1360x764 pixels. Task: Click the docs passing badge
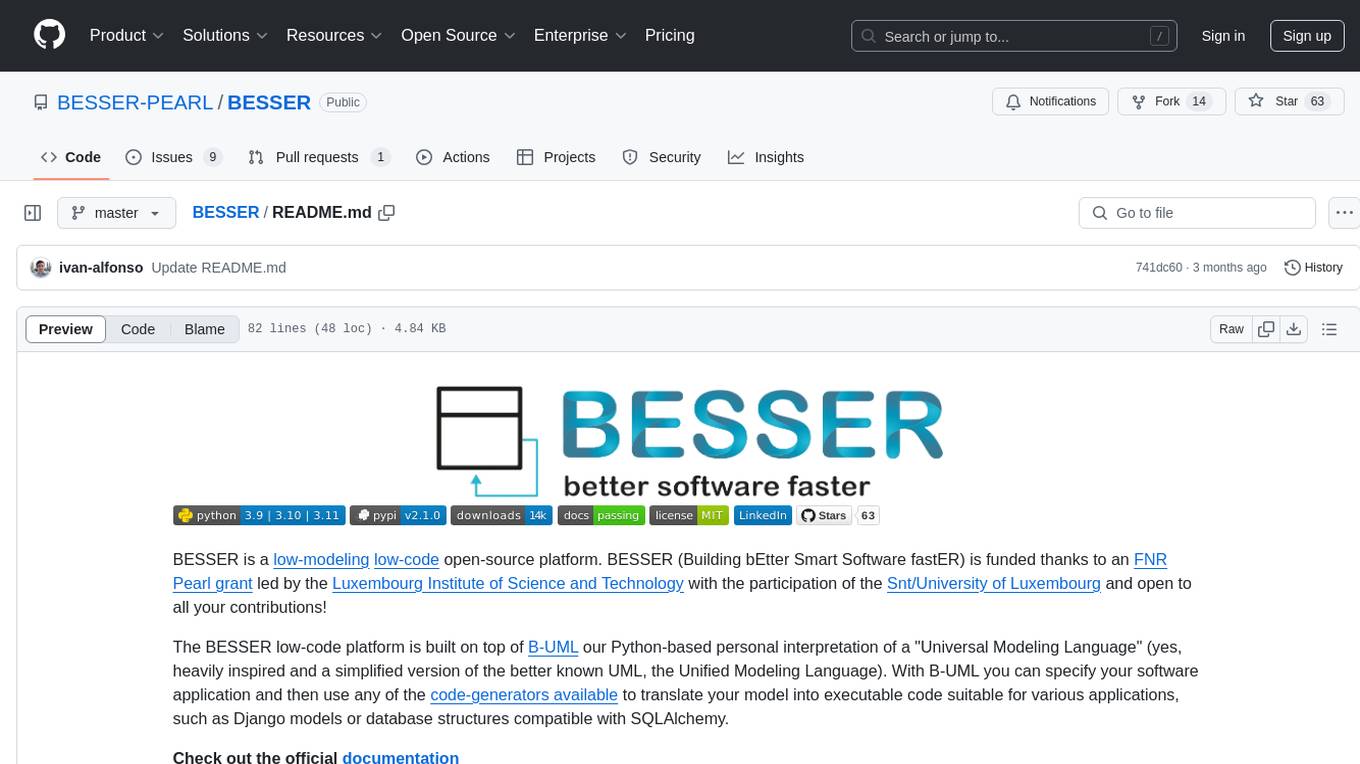[601, 515]
